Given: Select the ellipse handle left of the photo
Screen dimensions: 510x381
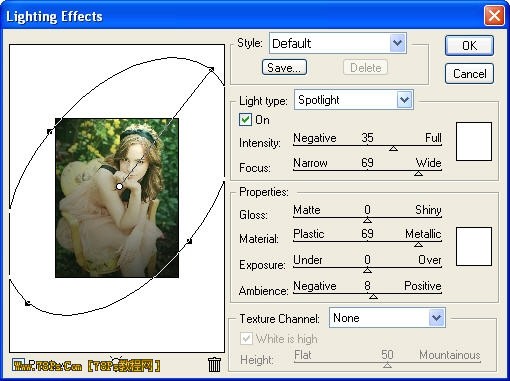Looking at the screenshot, I should pyautogui.click(x=50, y=132).
